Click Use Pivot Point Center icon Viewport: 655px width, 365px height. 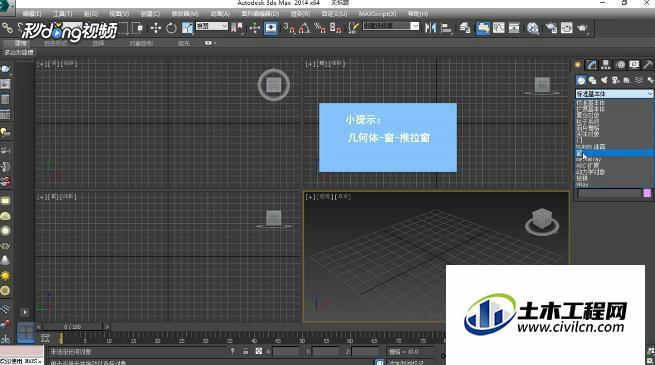click(237, 28)
